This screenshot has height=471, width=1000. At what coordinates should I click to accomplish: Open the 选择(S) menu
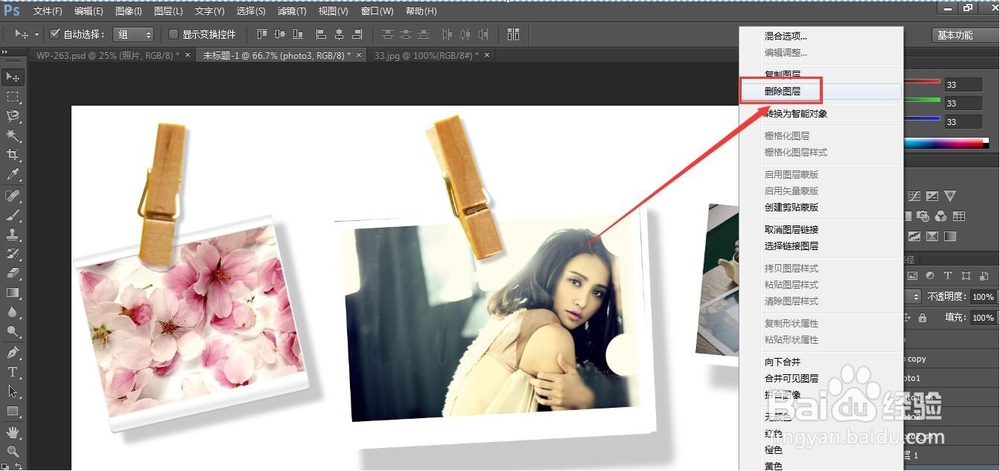(251, 11)
